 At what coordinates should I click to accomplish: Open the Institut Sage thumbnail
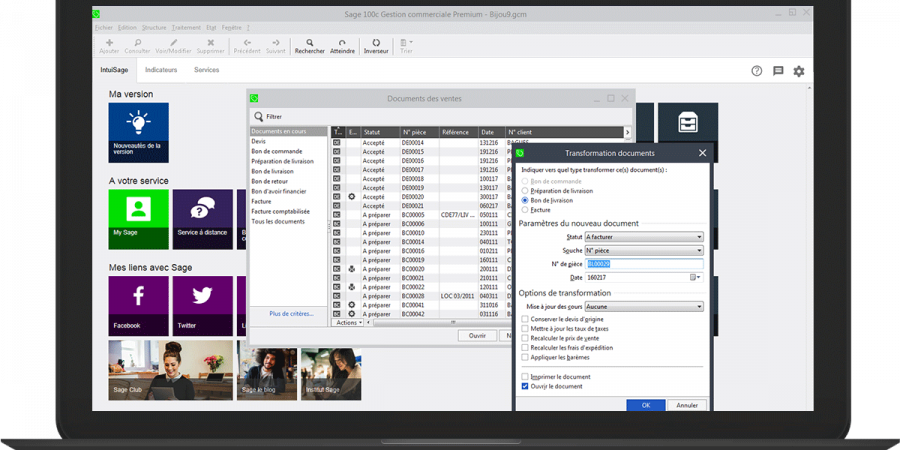[331, 374]
